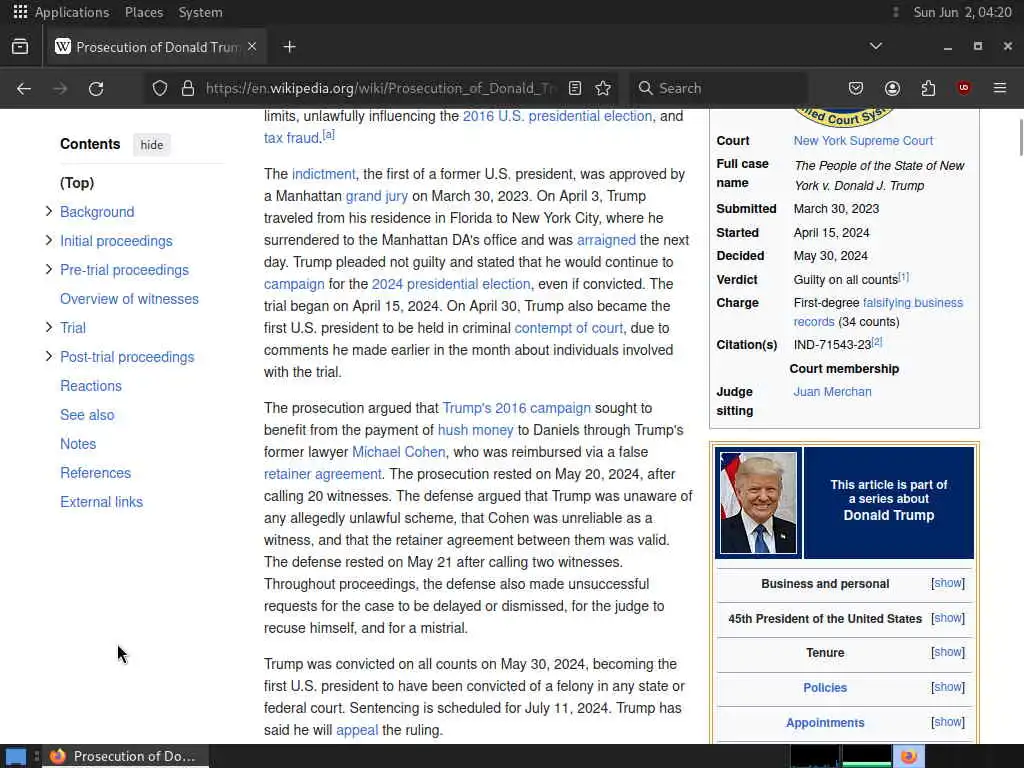Click footnote [a] after tax fraud
Viewport: 1024px width, 768px height.
(328, 135)
